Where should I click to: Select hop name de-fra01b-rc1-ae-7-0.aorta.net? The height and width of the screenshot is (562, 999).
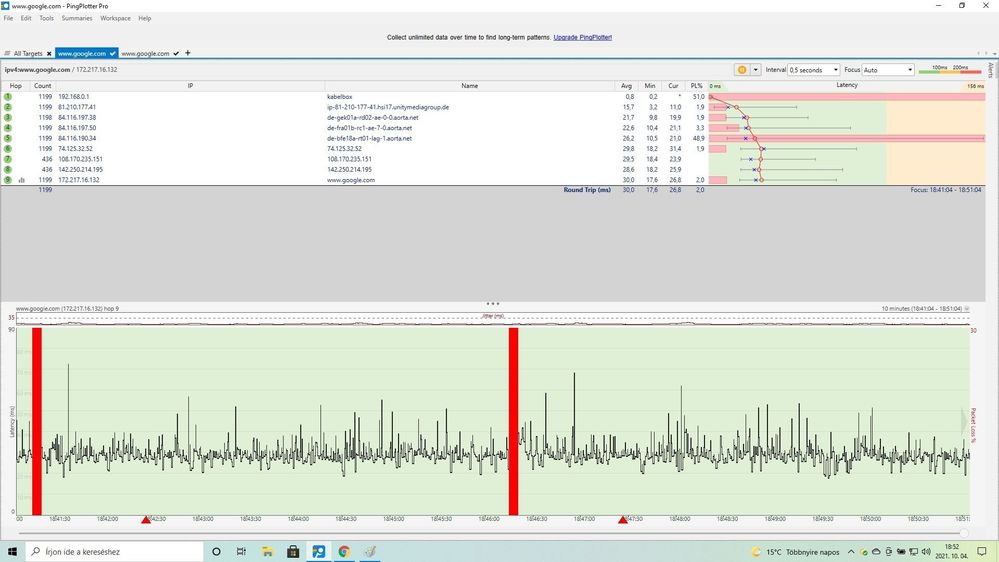tap(370, 128)
